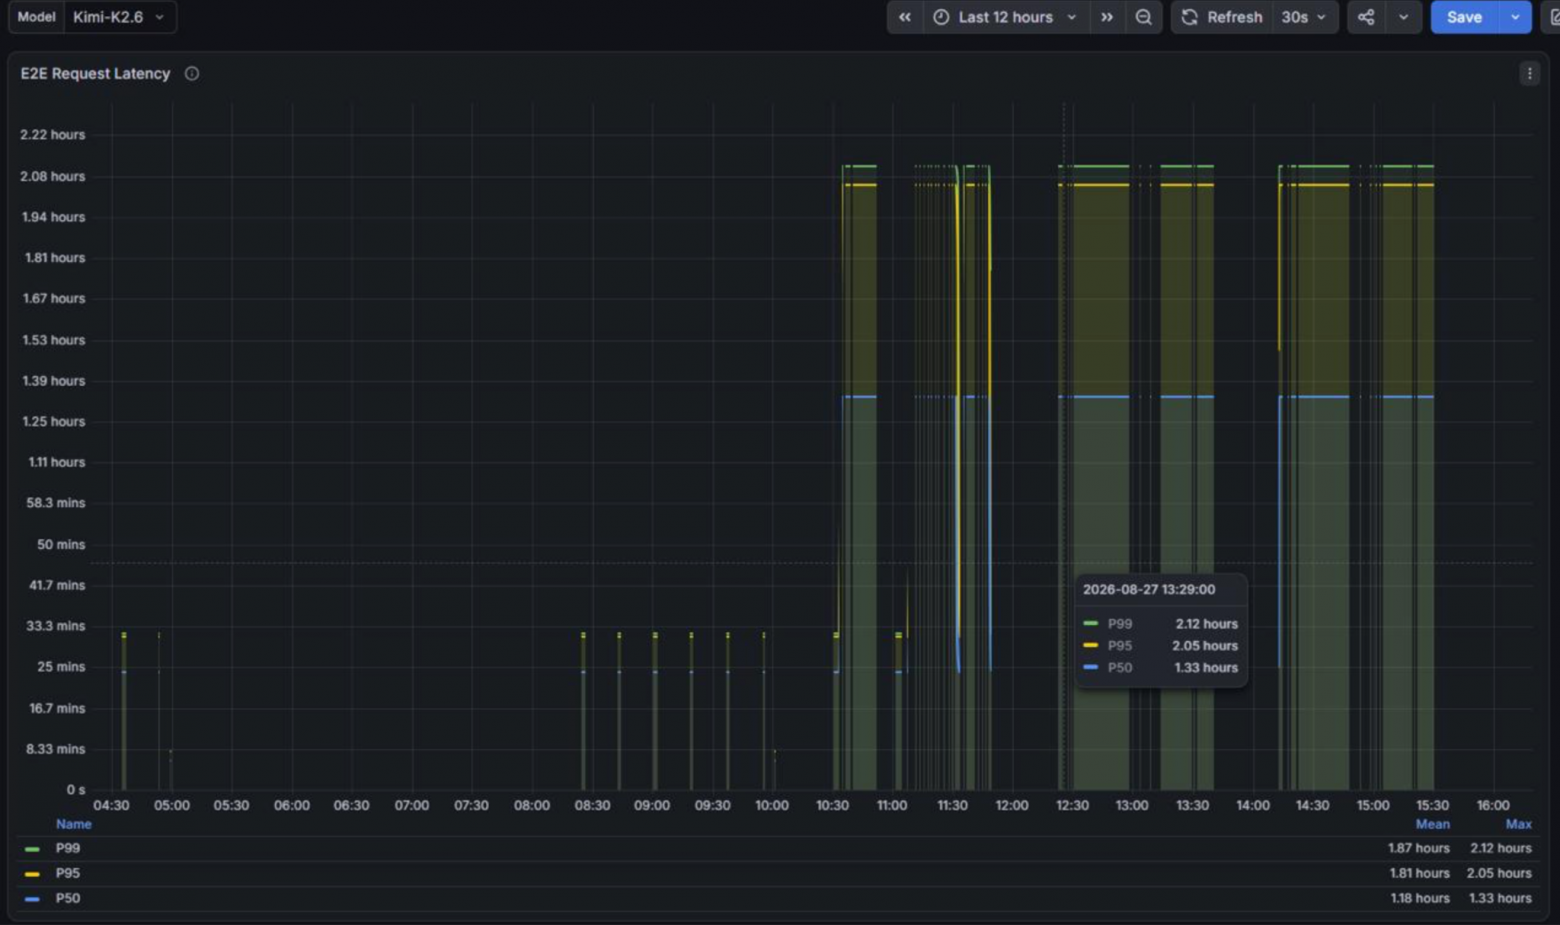Click the 04:30 x-axis time label

[x=111, y=805]
